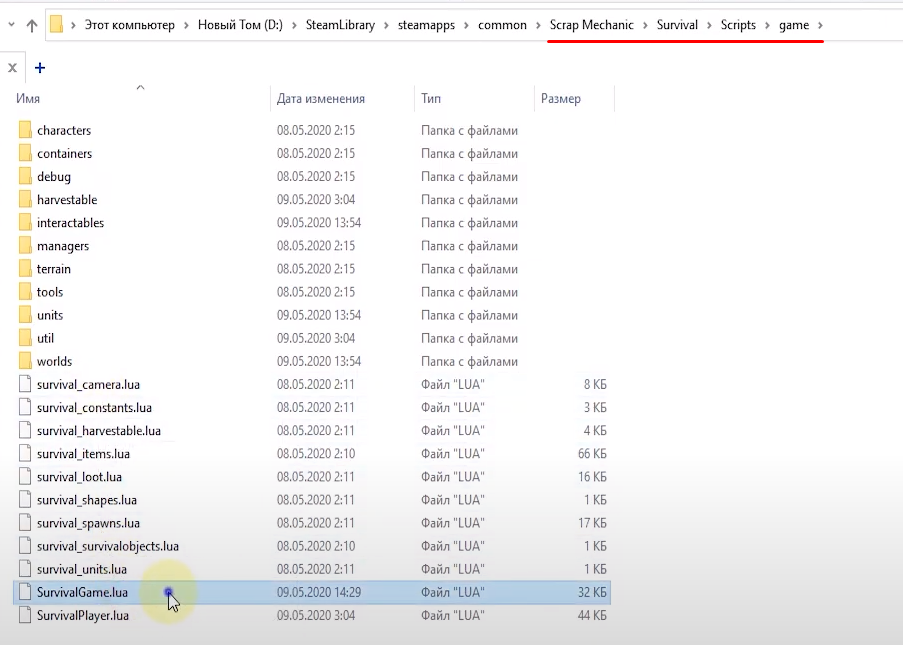Select the file name survival_loot.lua
The height and width of the screenshot is (645, 903).
point(79,477)
